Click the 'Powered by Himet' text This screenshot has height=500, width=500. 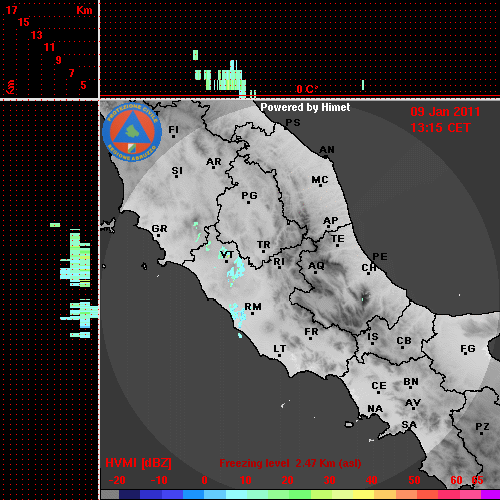pyautogui.click(x=305, y=107)
